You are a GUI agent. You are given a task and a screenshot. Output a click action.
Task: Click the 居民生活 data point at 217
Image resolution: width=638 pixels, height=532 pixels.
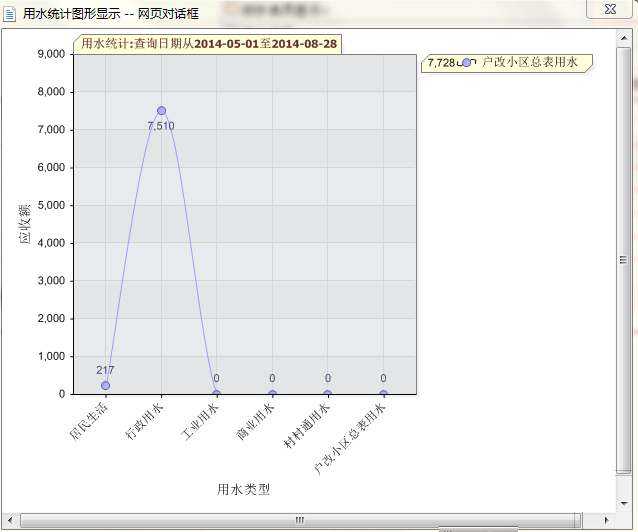tap(105, 386)
